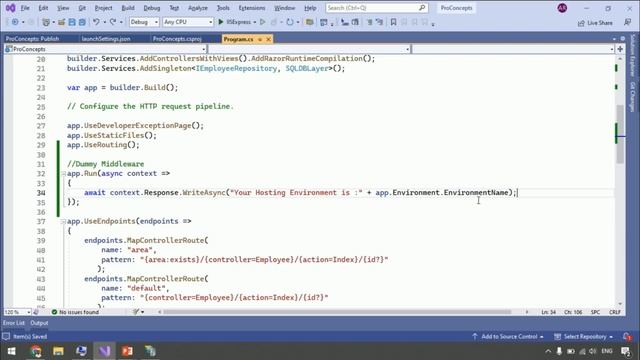Close the Program.cs tab

tap(269, 39)
